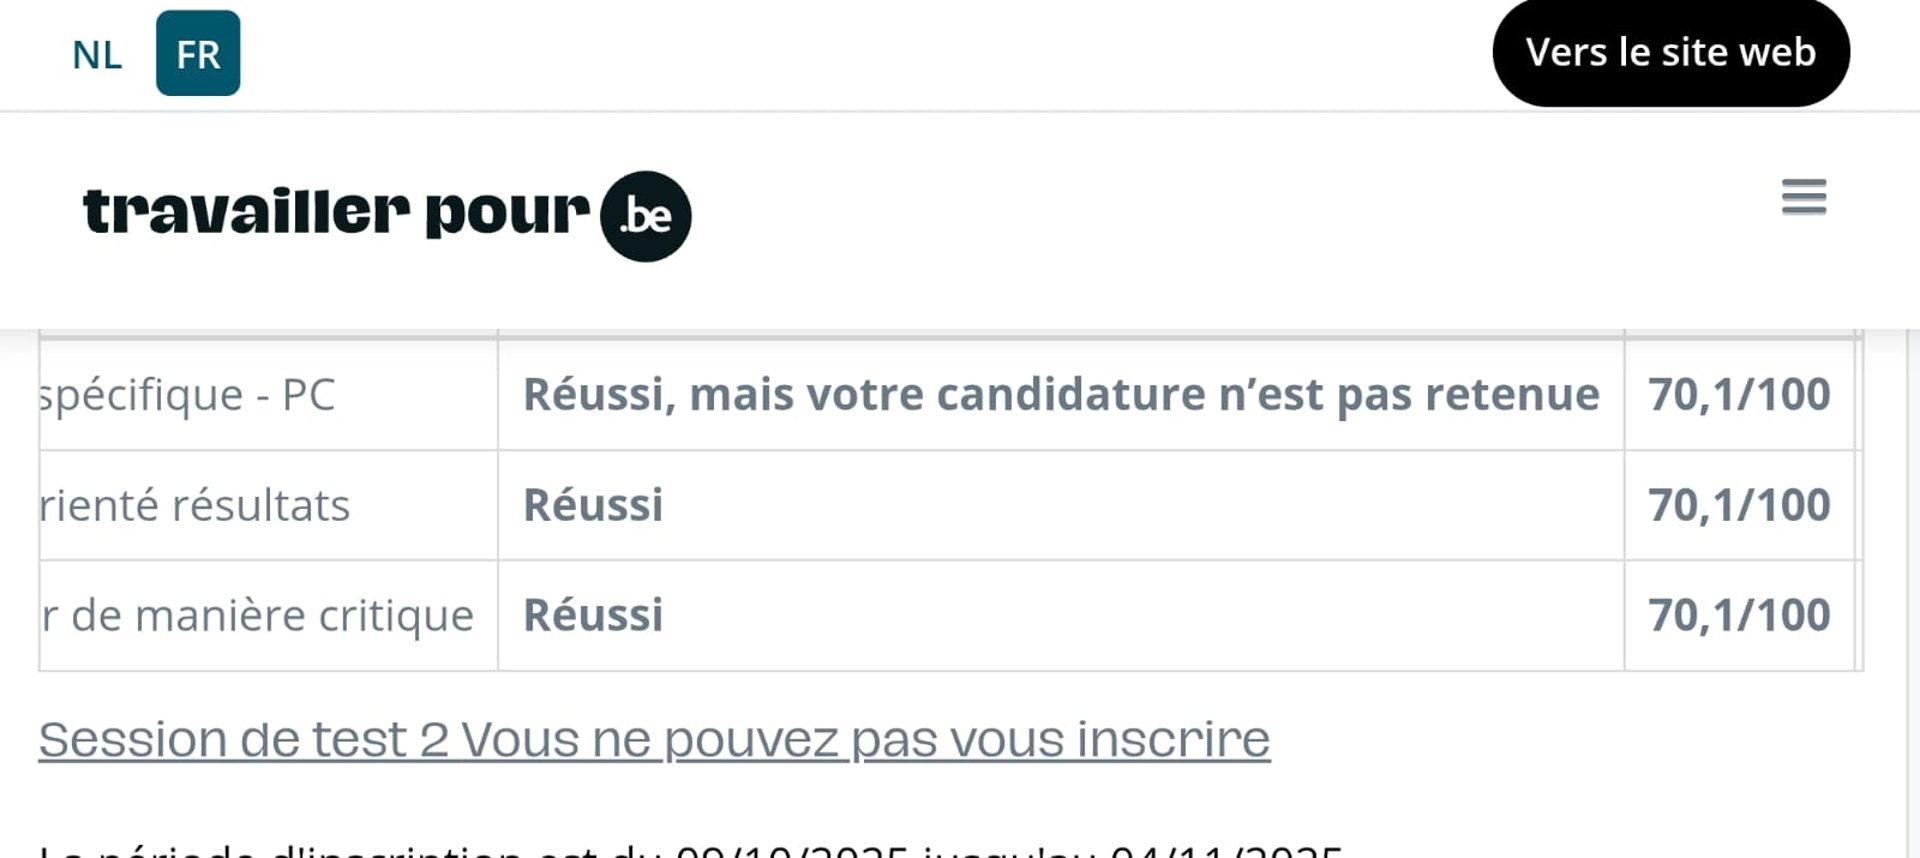Switch language to NL
This screenshot has height=858, width=1920.
pos(97,55)
